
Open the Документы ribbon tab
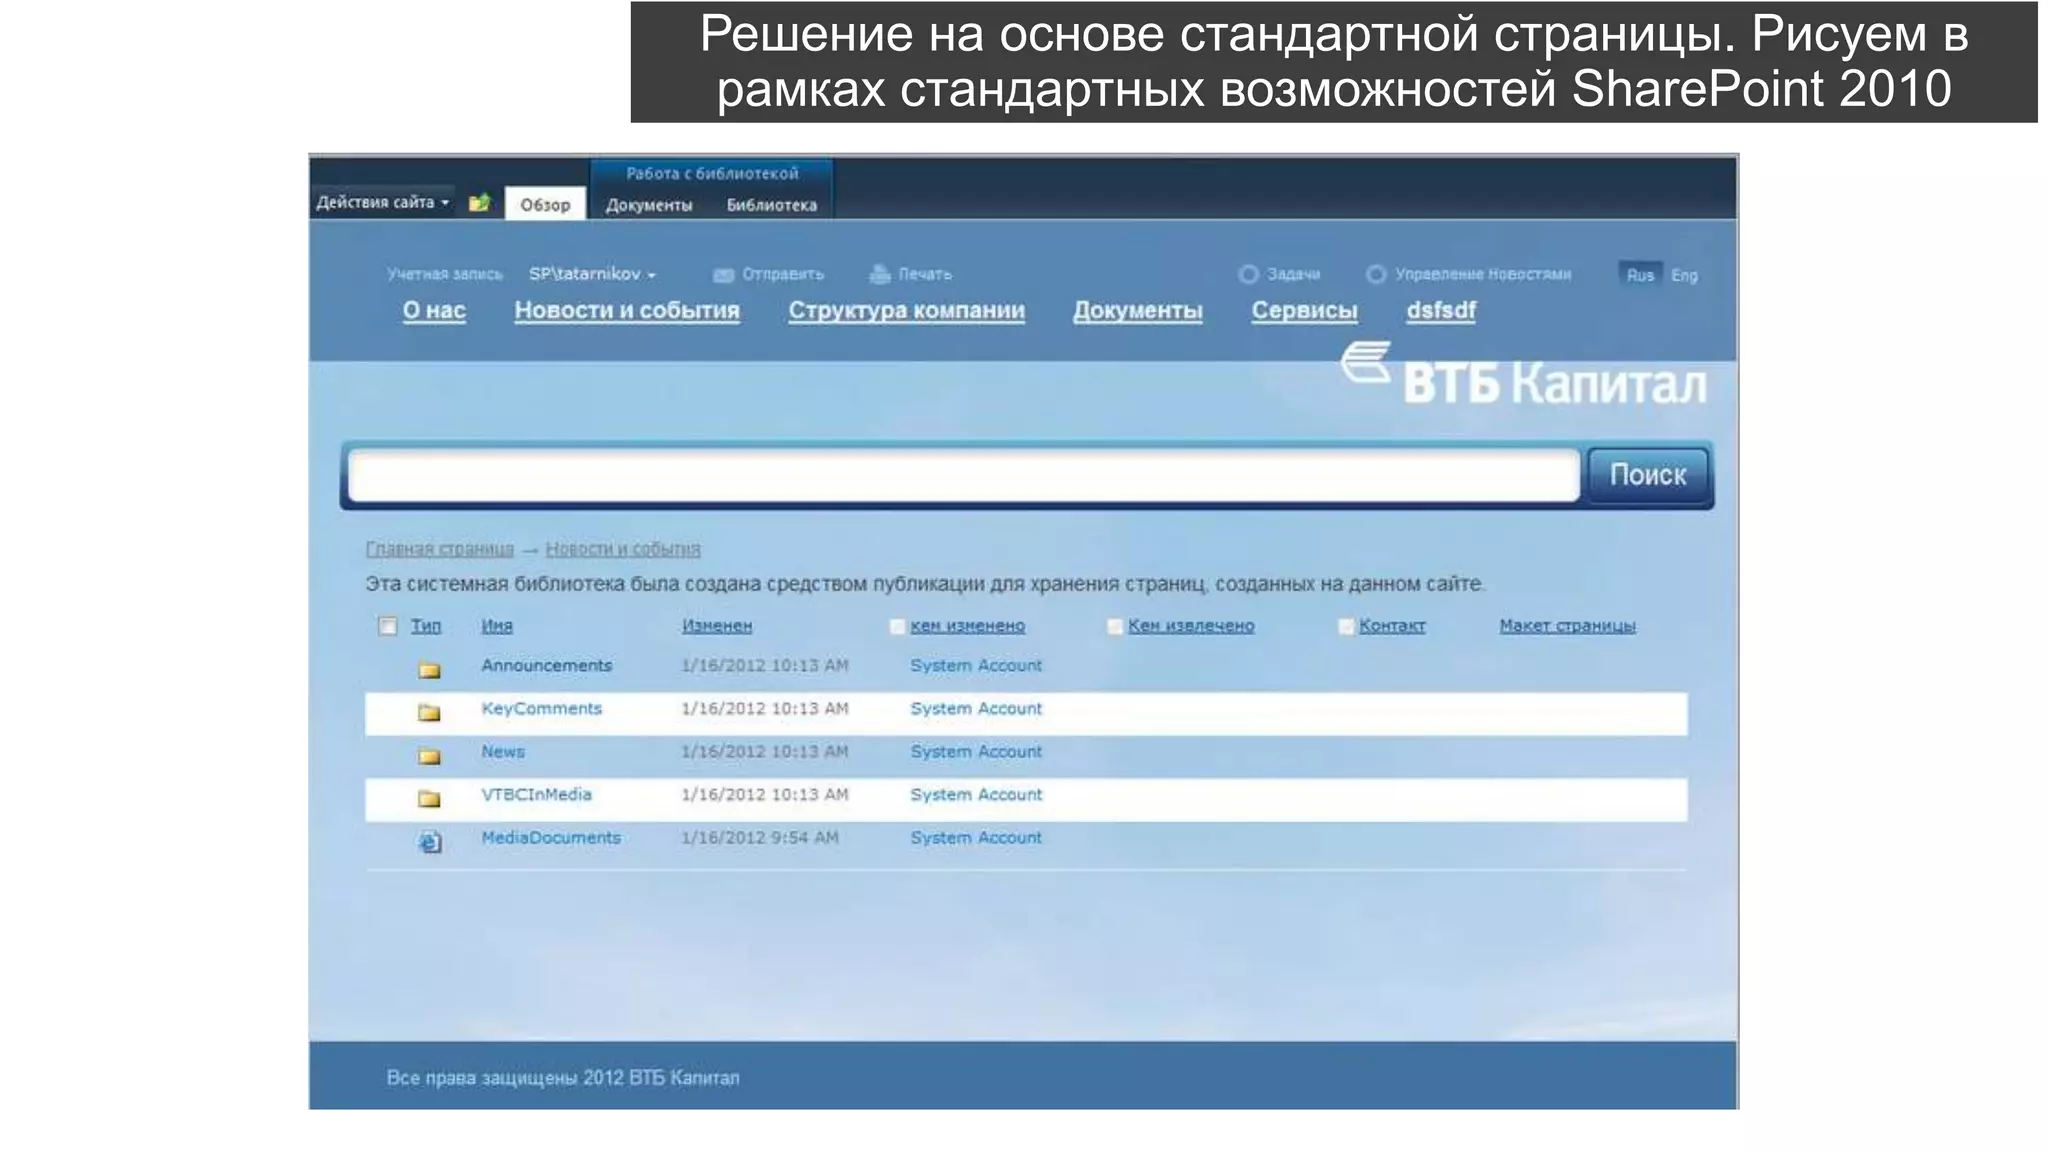(x=649, y=205)
